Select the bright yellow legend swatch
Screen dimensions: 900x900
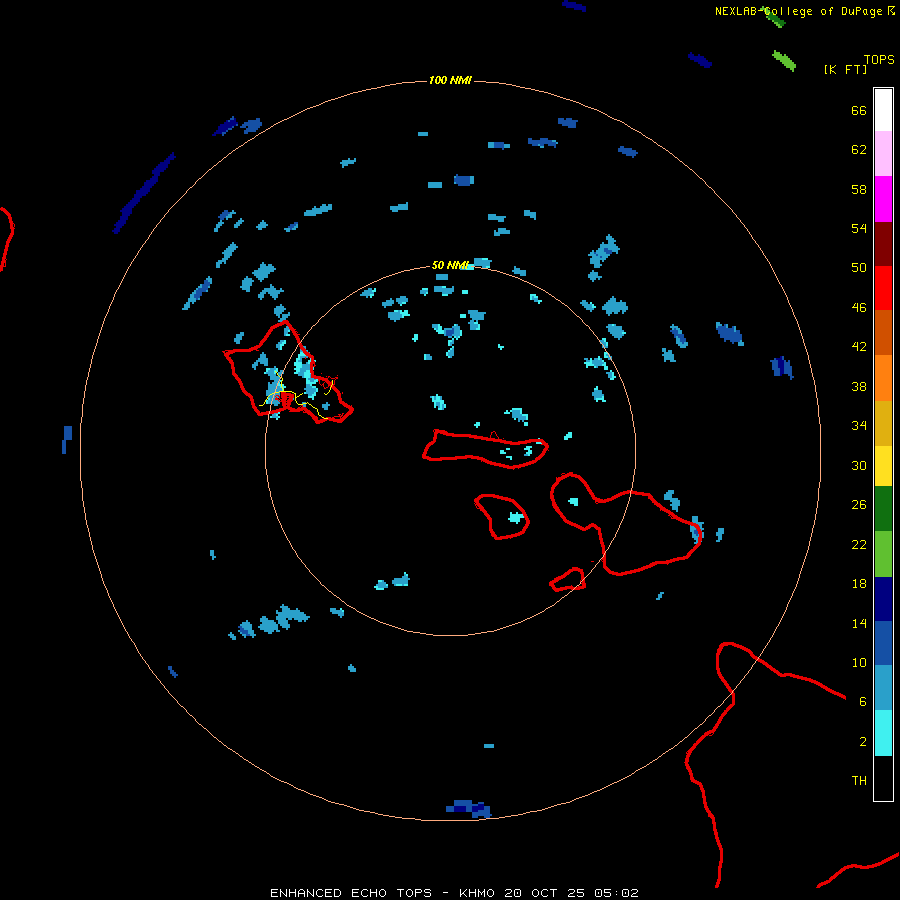click(x=883, y=466)
